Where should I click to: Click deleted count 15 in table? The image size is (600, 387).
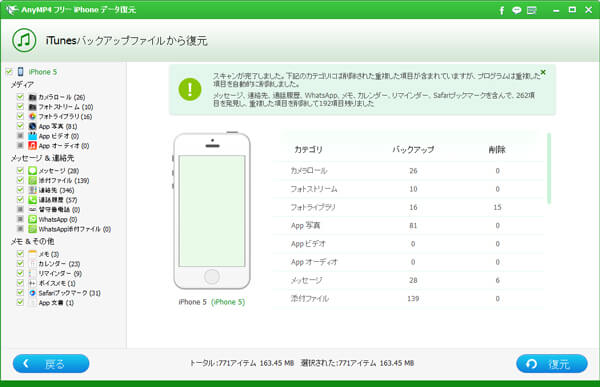[x=497, y=207]
